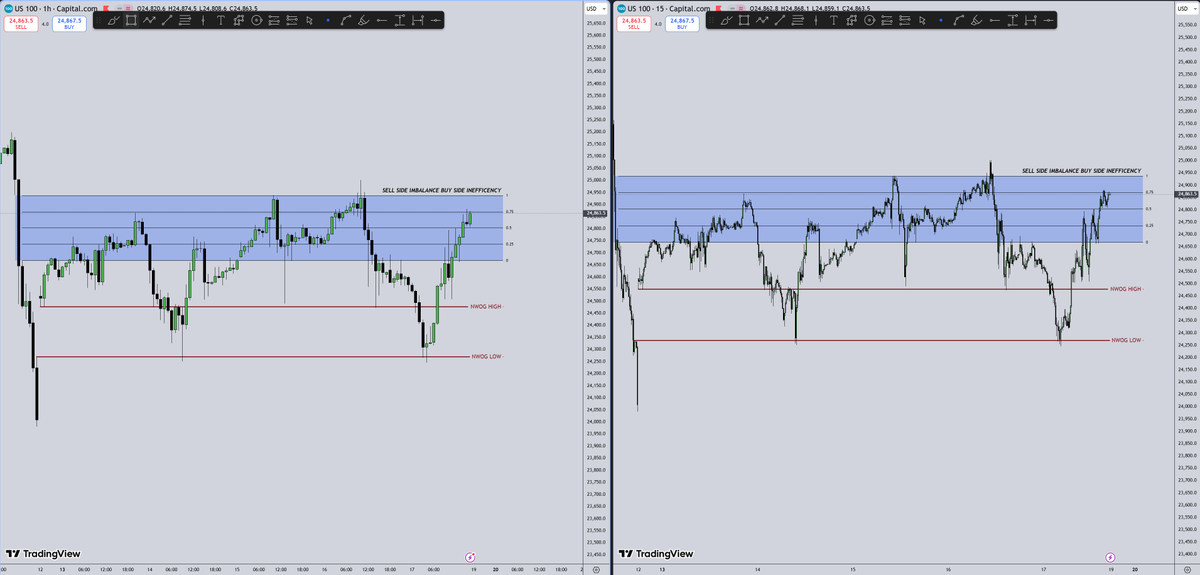Select the Brush tool in the 1h chart toolbar
Viewport: 1200px width, 575px height.
coord(115,20)
